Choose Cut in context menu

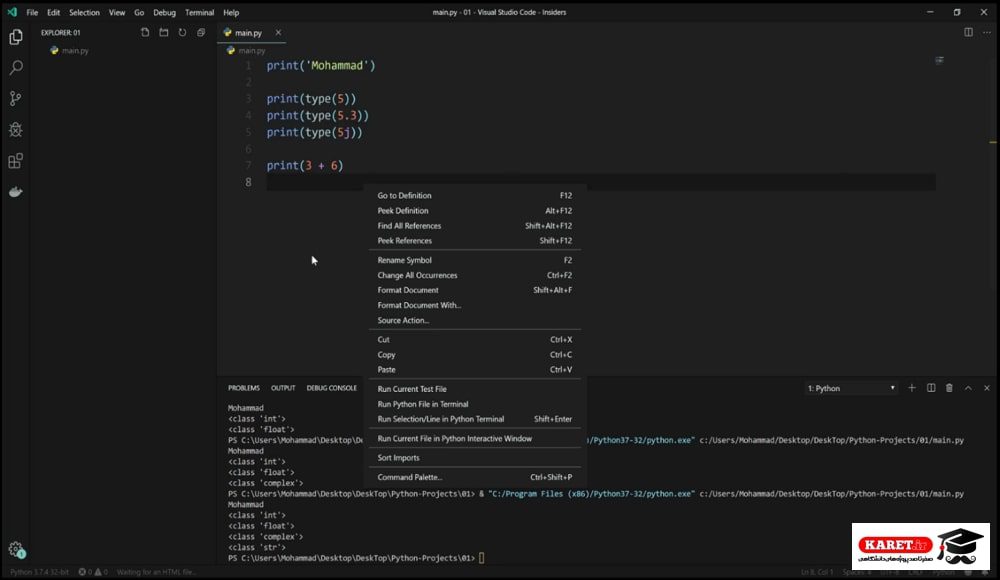tap(474, 339)
